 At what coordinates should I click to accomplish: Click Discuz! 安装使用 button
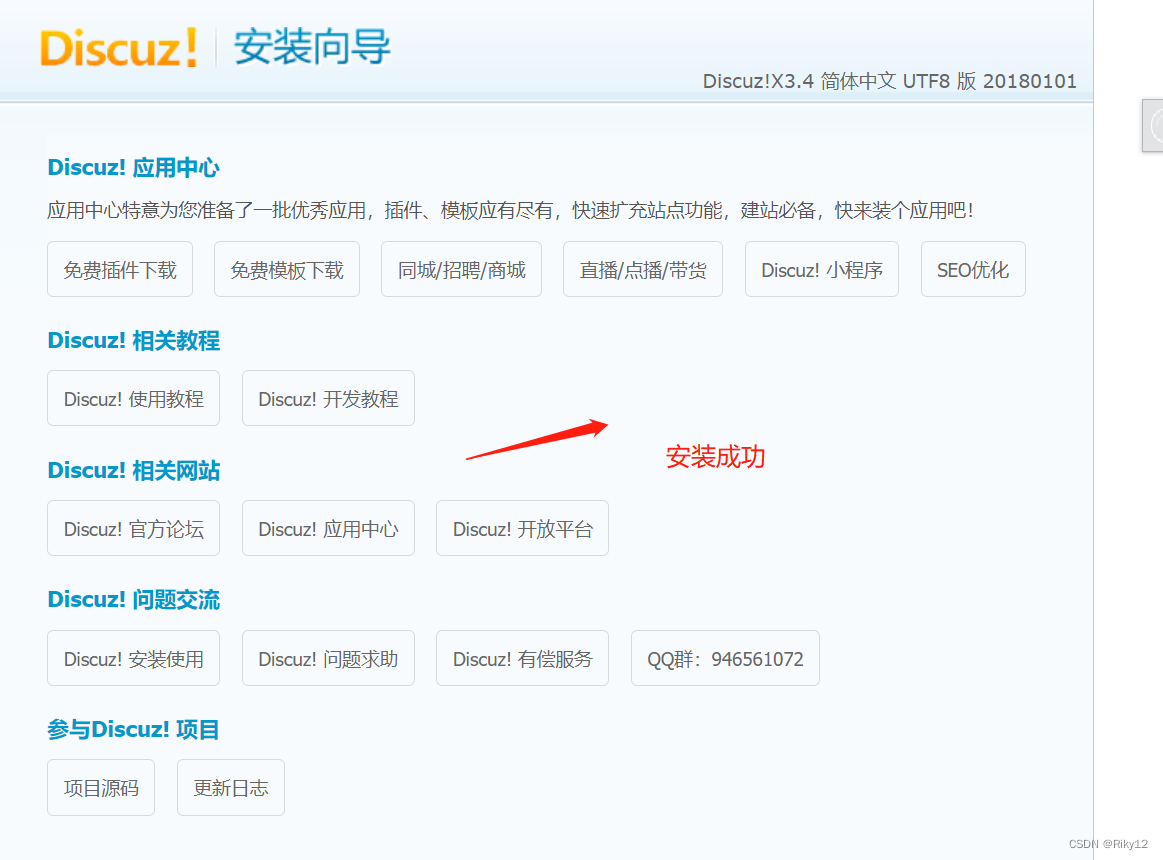[x=134, y=658]
